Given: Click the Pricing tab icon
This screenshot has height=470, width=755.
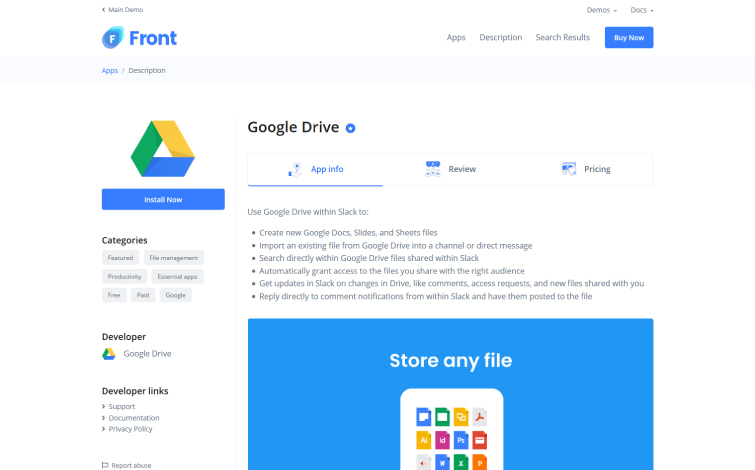Looking at the screenshot, I should (568, 169).
